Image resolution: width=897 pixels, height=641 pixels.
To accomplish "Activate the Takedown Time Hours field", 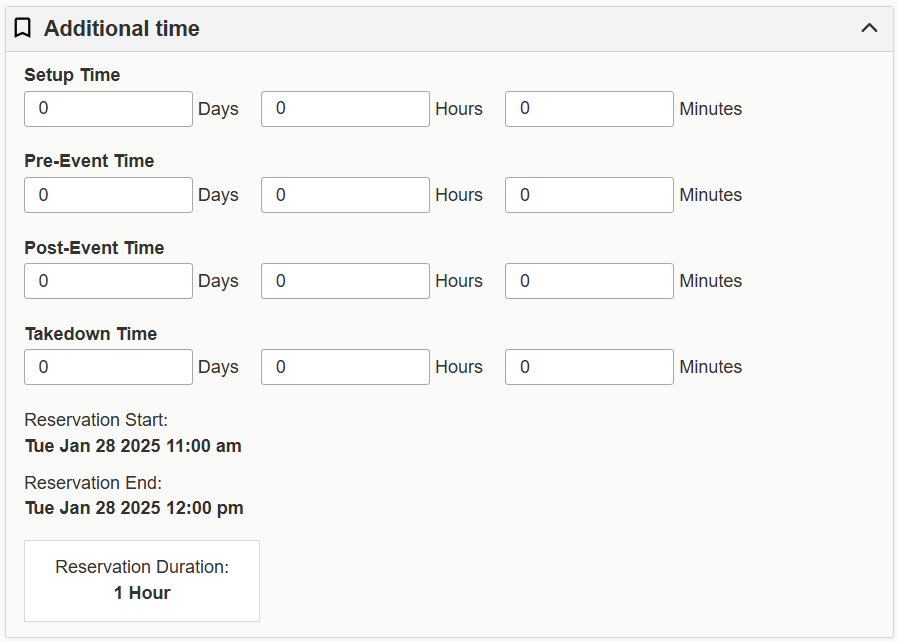I will coord(345,367).
